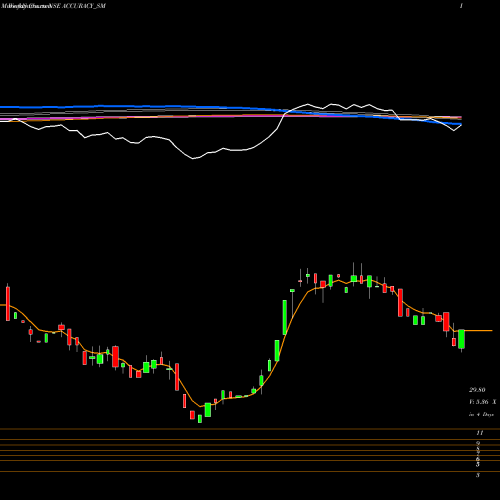Click the 'in 4 Days' label
The width and height of the screenshot is (500, 500).
[x=481, y=414]
